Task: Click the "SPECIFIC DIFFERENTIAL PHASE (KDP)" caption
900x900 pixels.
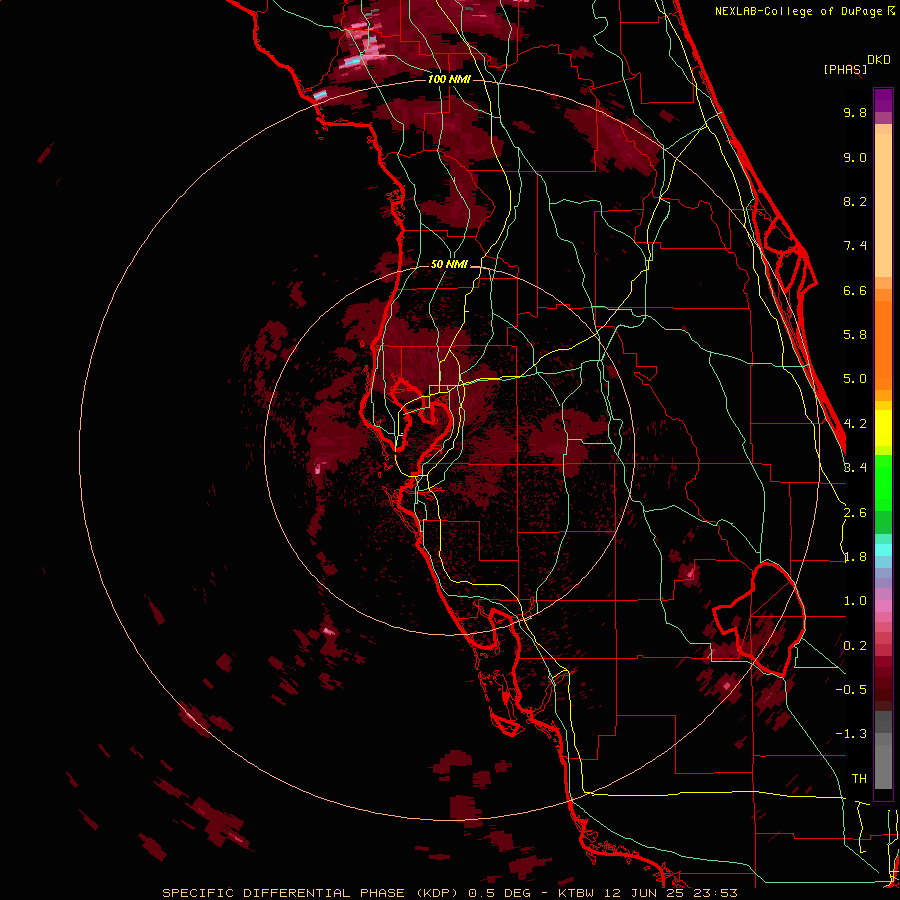Action: coord(310,893)
